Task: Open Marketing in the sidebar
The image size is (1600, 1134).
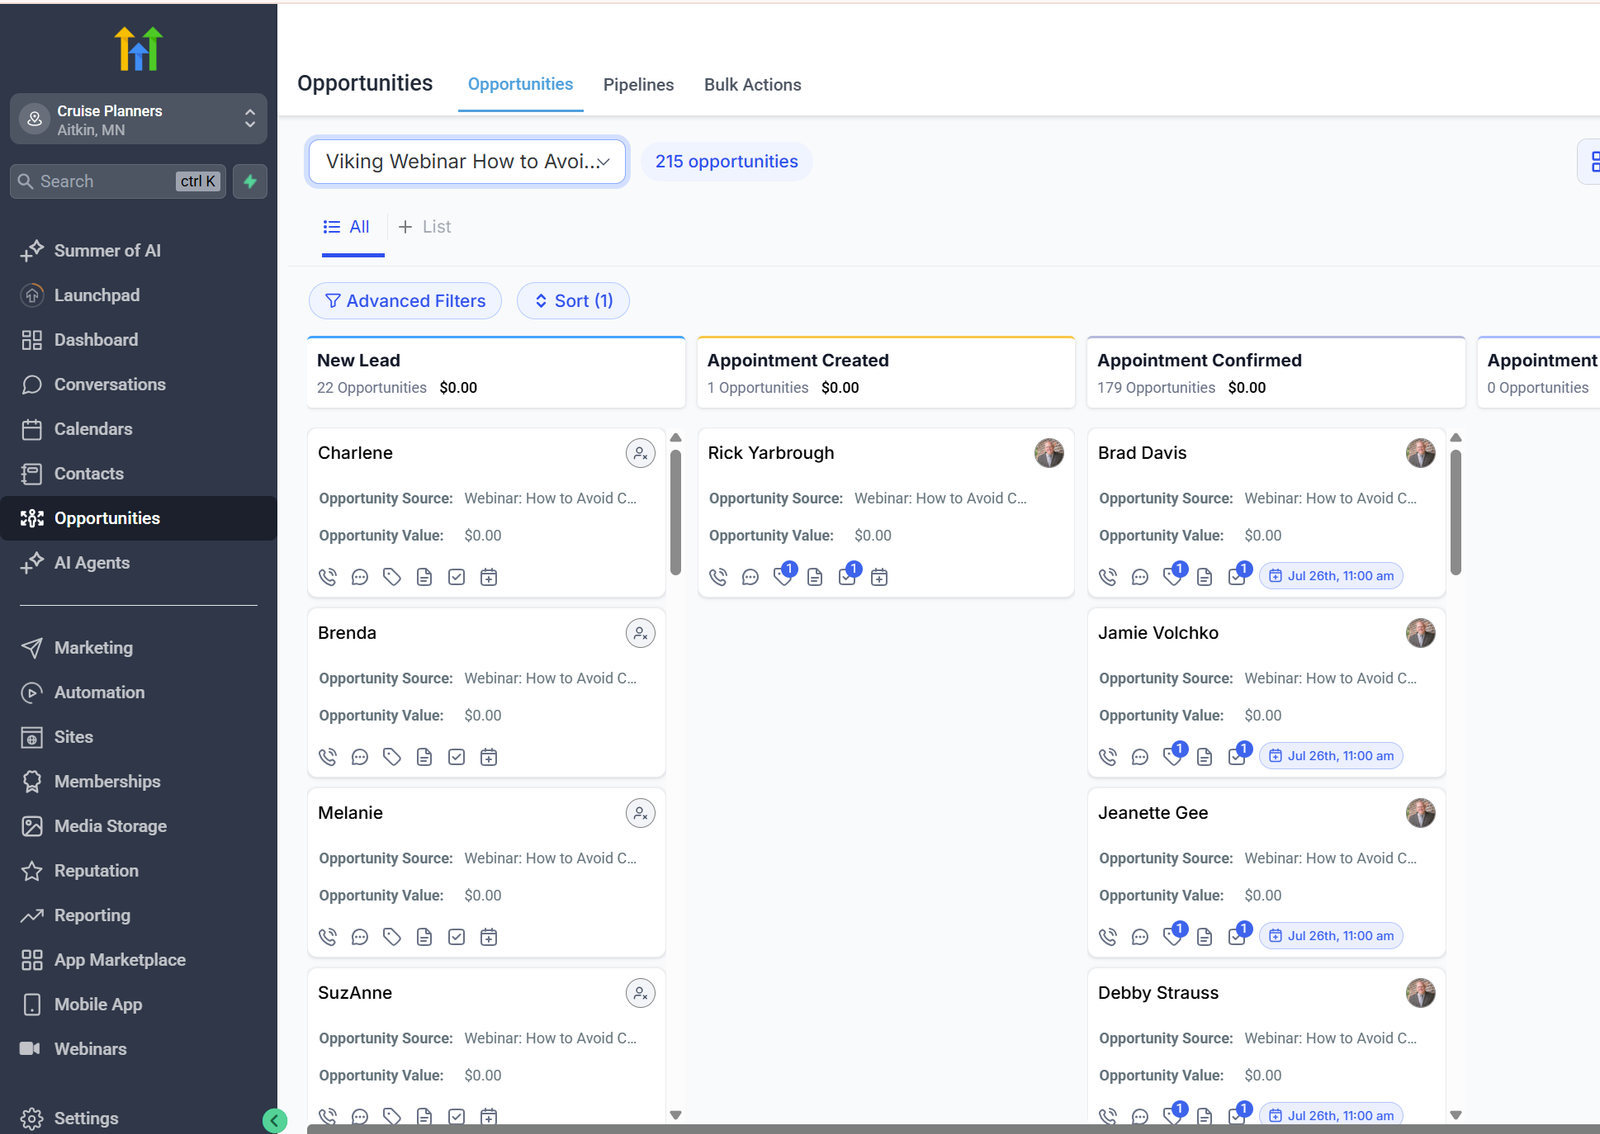Action: click(x=139, y=648)
